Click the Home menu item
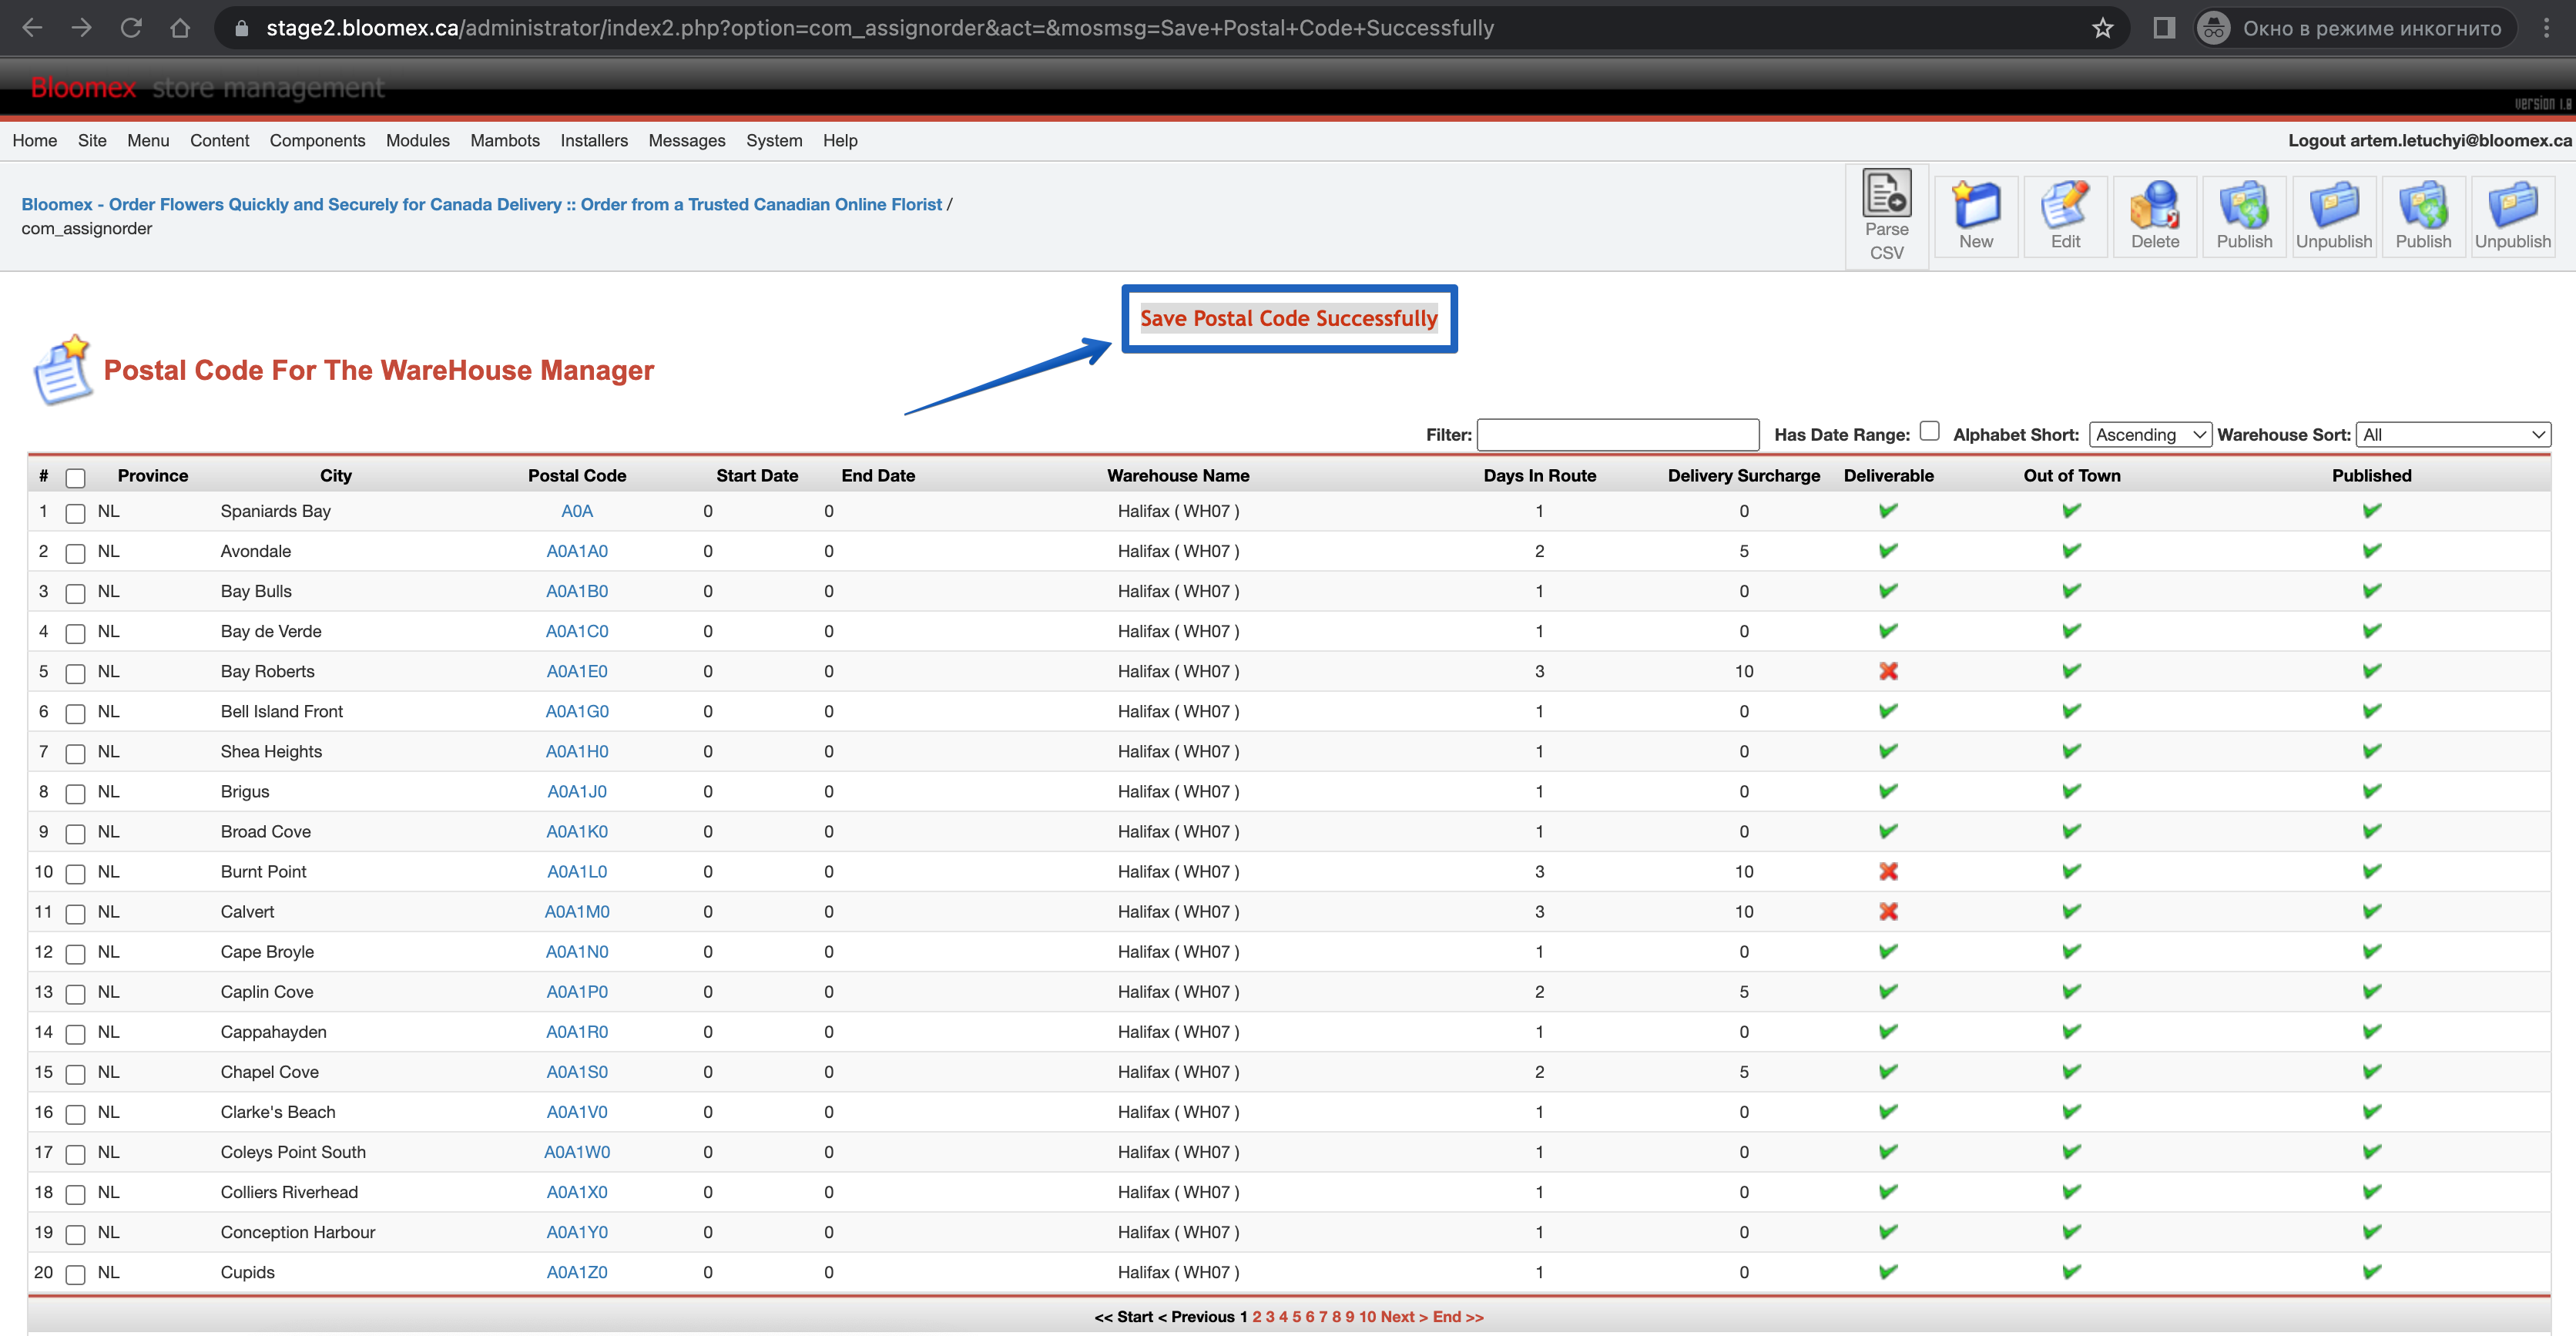The height and width of the screenshot is (1336, 2576). click(x=35, y=141)
